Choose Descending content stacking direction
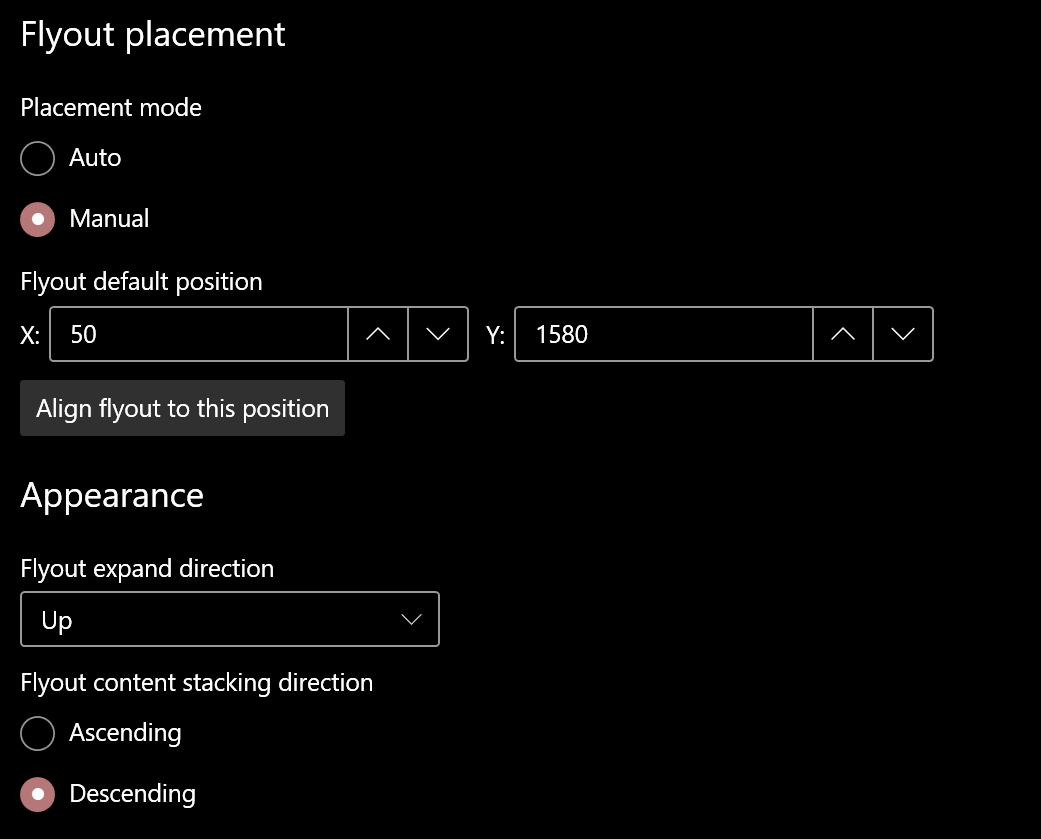Screen dimensions: 1041x839 [x=37, y=794]
